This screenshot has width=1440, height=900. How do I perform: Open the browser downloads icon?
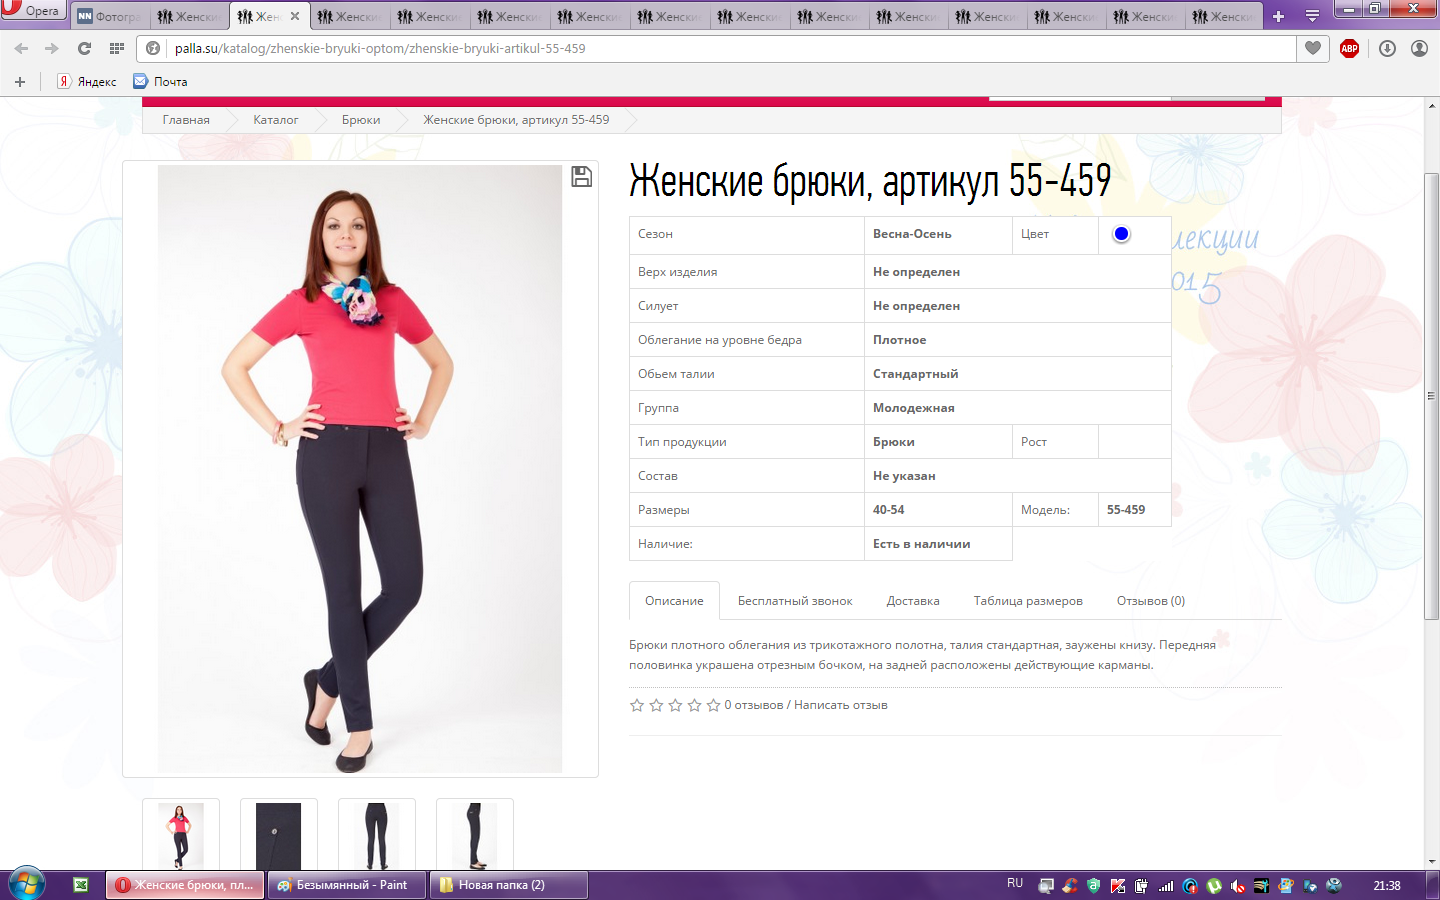1387,48
